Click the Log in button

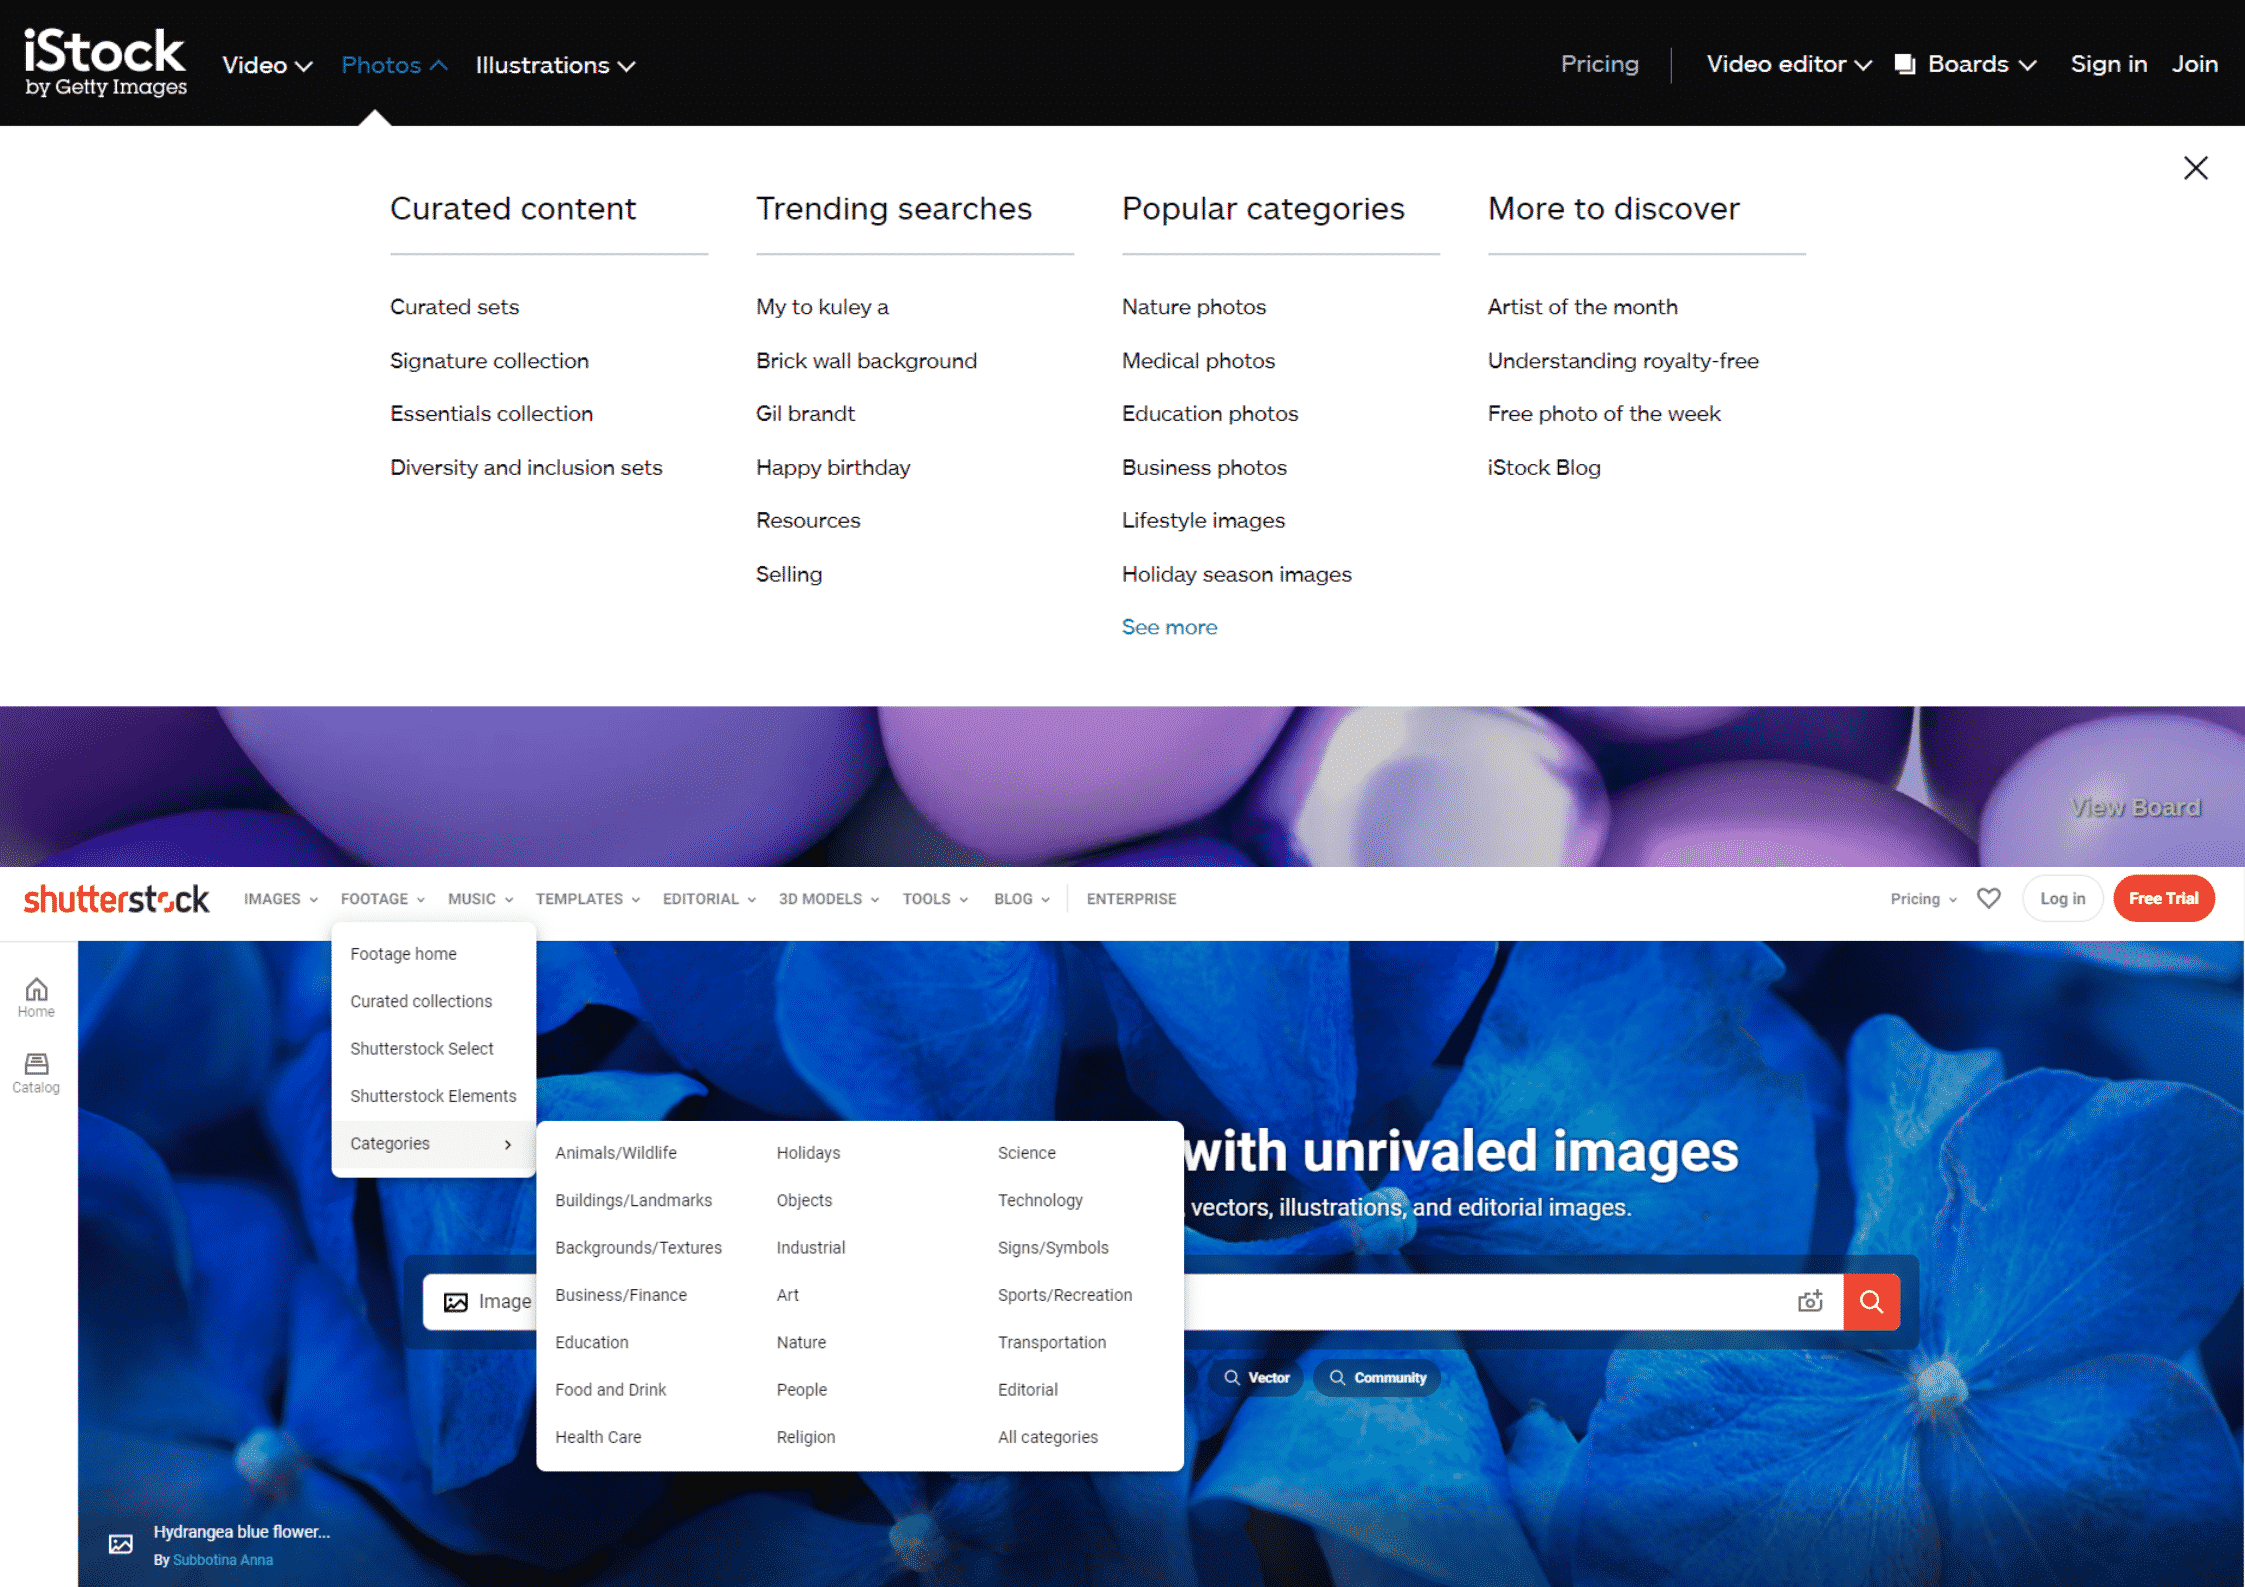point(2061,898)
